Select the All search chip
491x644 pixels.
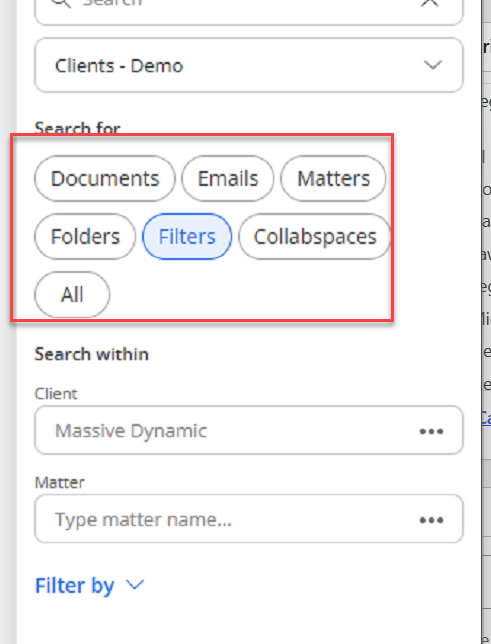(72, 294)
